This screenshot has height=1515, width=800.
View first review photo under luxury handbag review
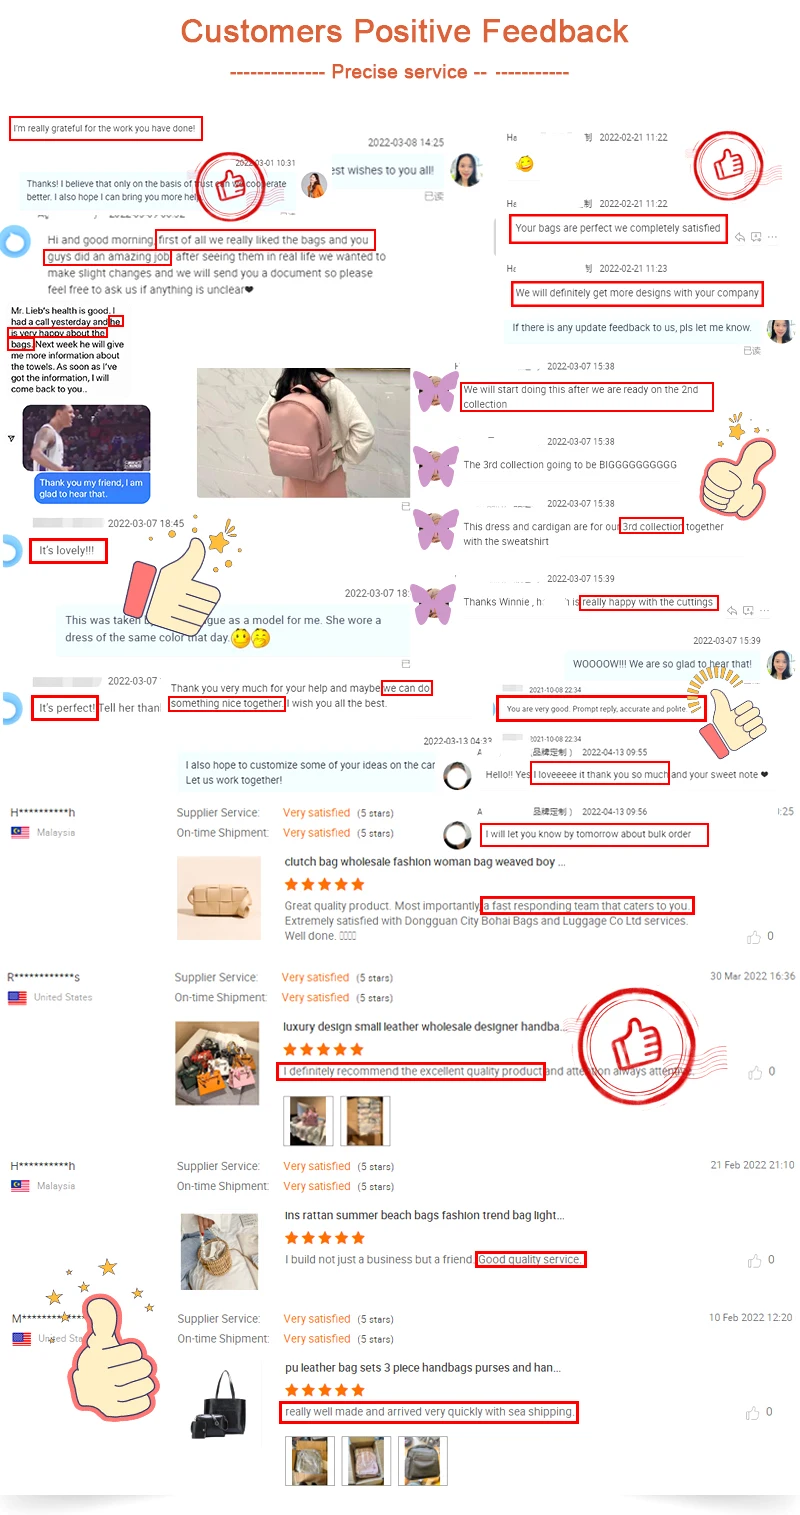coord(309,1121)
